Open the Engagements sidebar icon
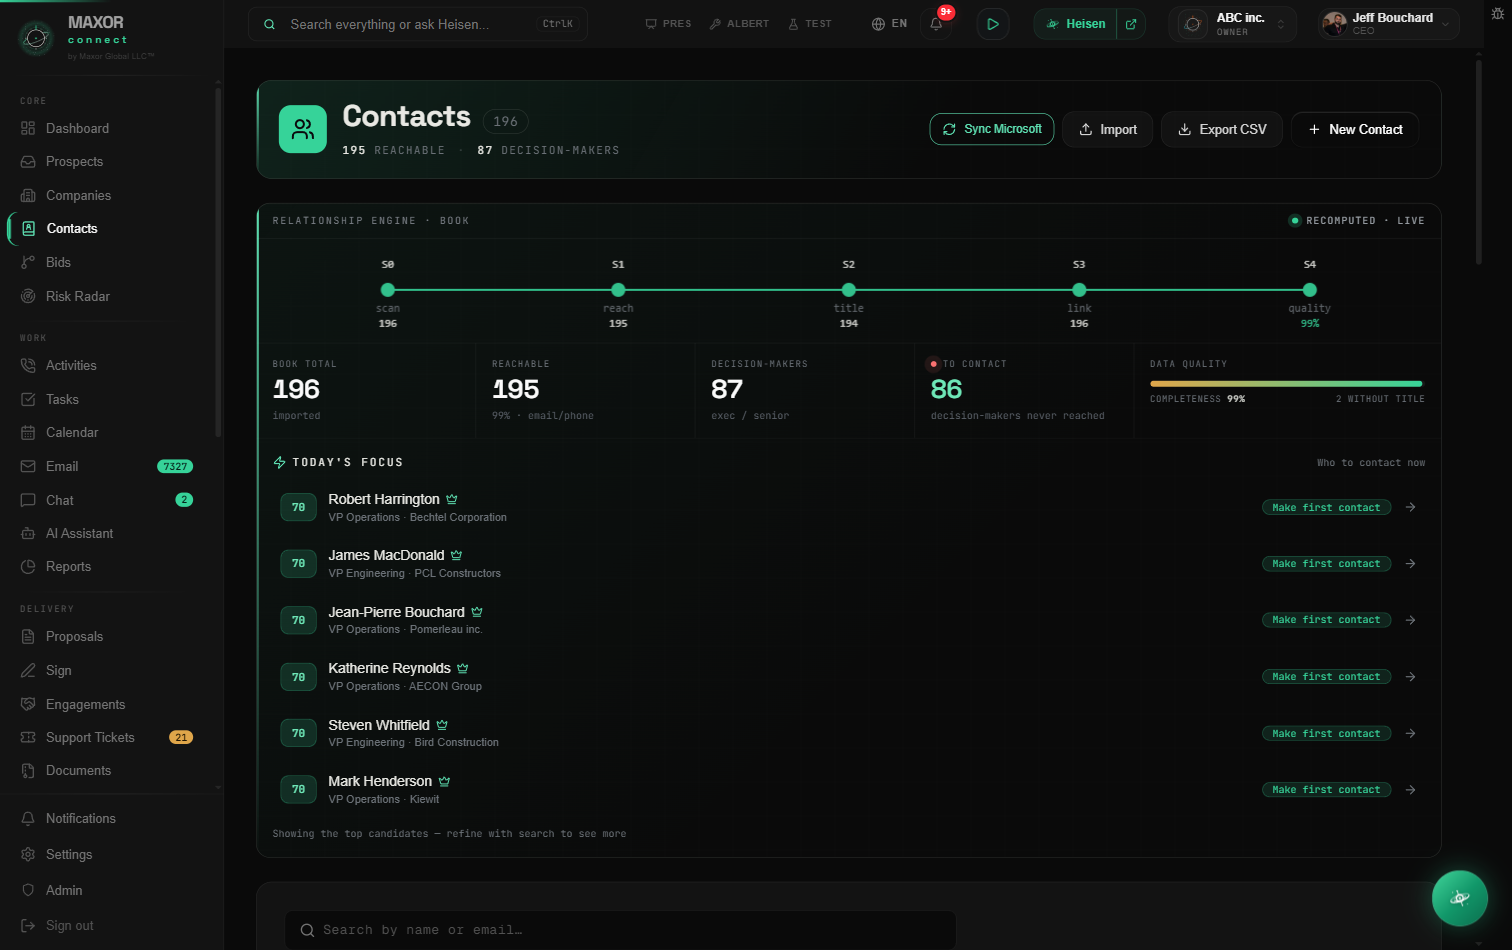 click(x=28, y=704)
